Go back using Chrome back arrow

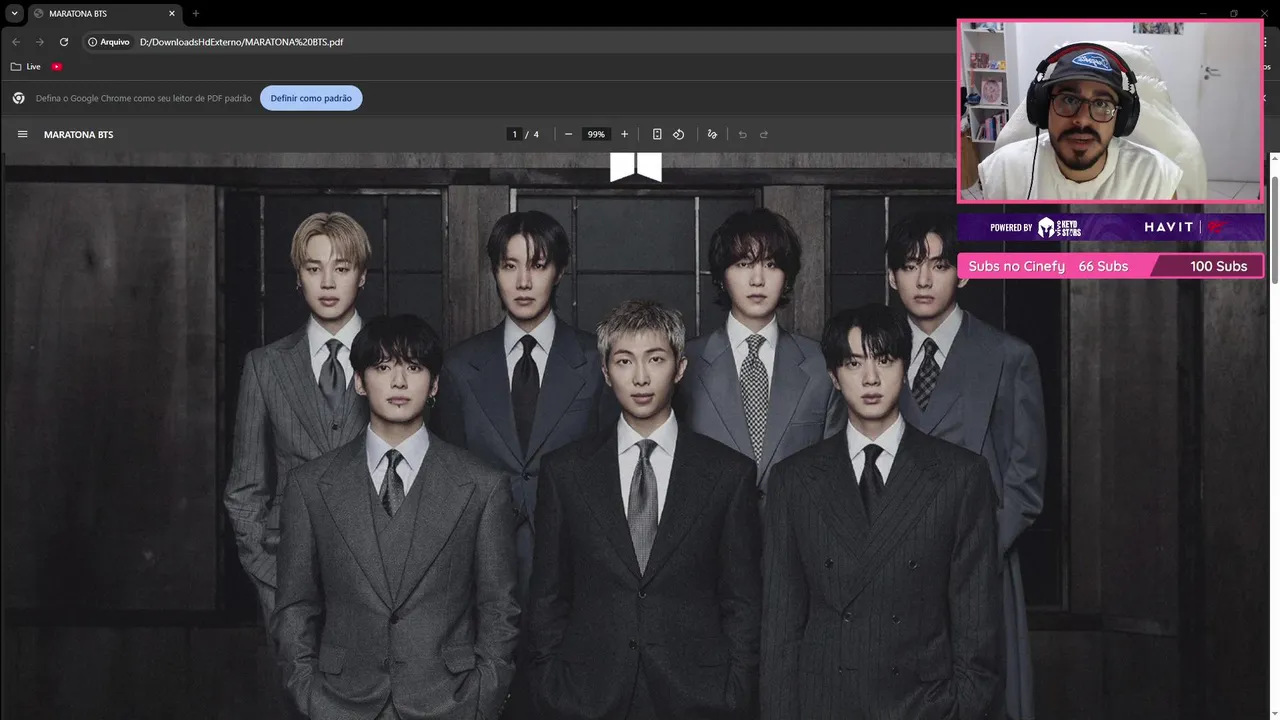[x=16, y=42]
